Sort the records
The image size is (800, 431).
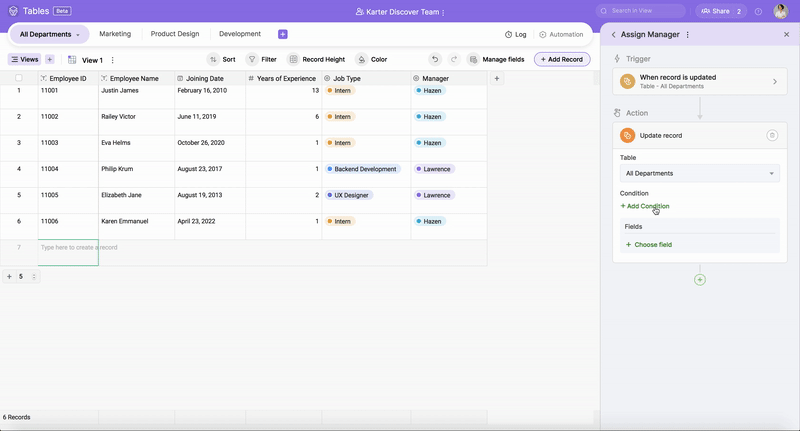pyautogui.click(x=222, y=60)
